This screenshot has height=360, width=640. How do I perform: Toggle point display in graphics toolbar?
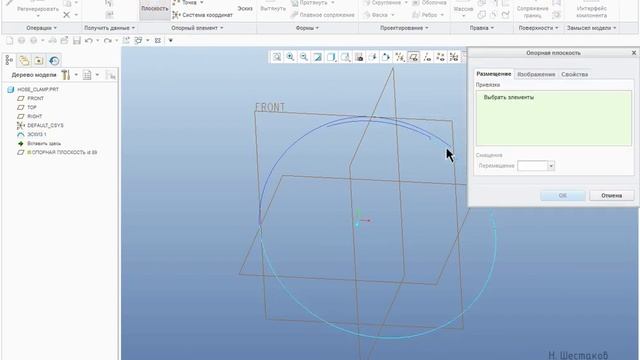pyautogui.click(x=440, y=57)
